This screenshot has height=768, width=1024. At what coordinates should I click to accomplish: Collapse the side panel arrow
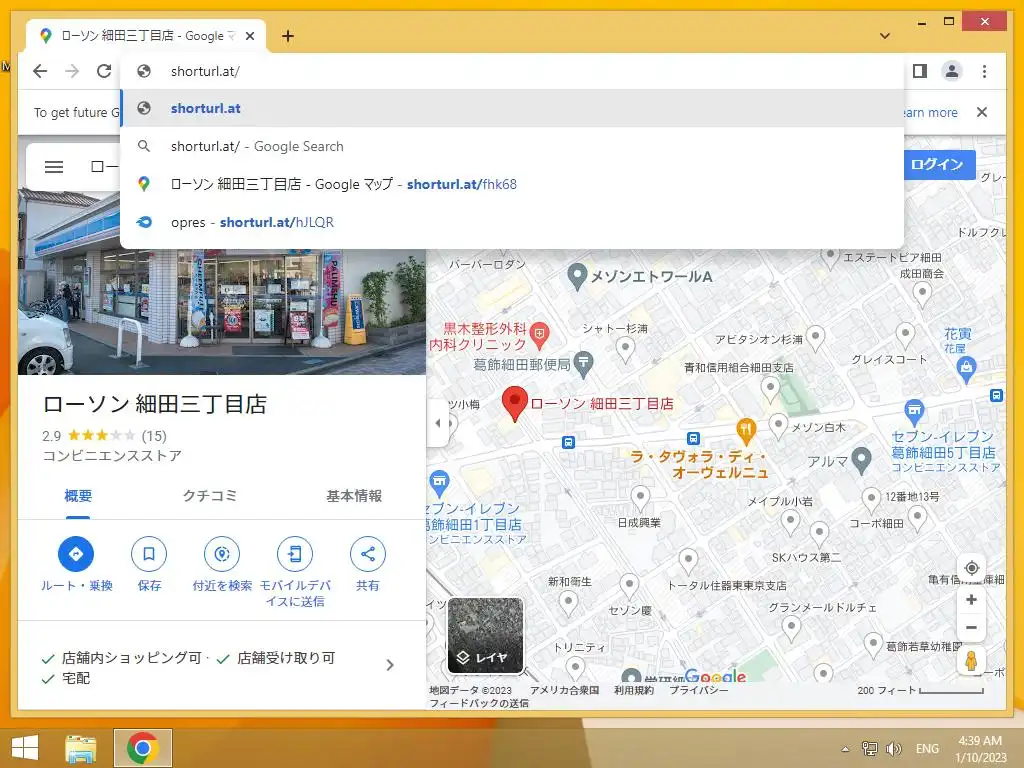[x=438, y=423]
